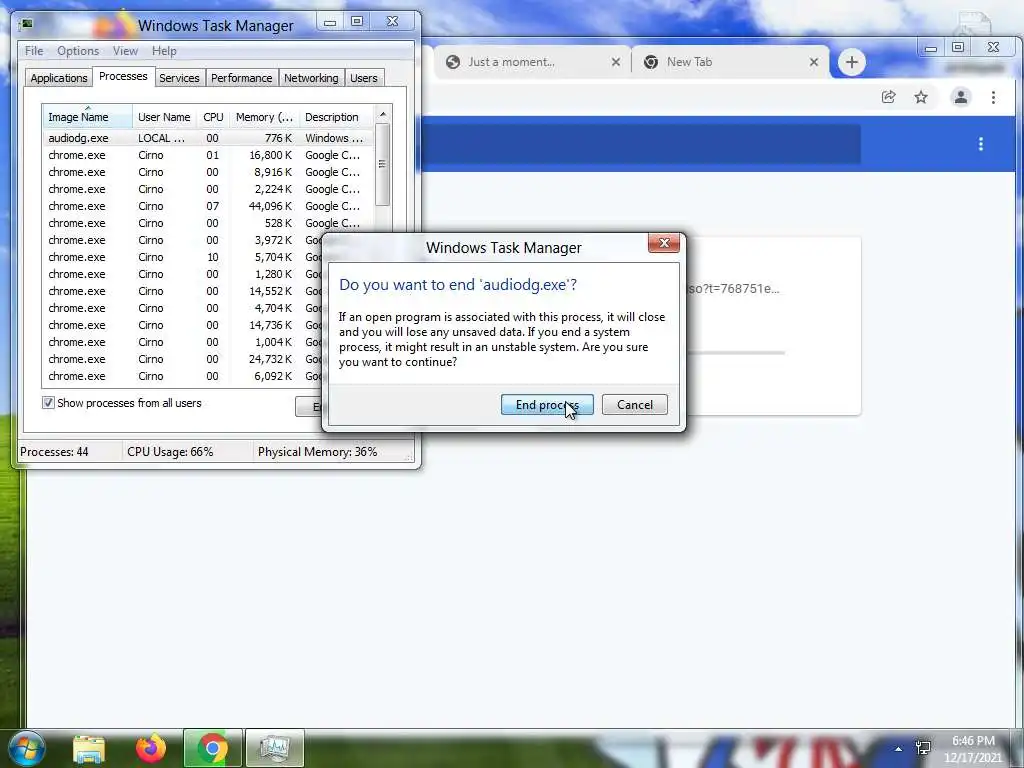Close the confirmation dialog with red X

coord(664,243)
